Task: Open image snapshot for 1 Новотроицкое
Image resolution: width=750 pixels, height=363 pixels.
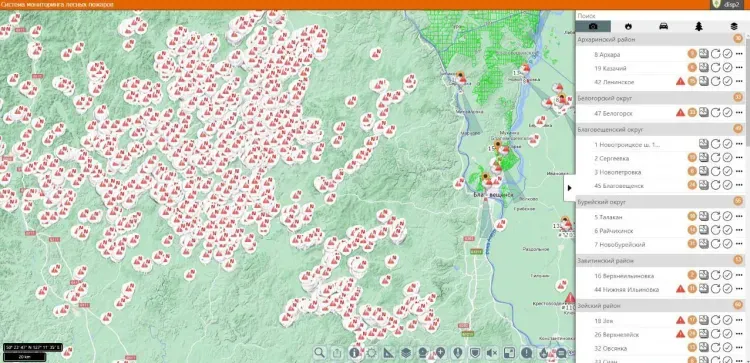Action: pos(704,144)
